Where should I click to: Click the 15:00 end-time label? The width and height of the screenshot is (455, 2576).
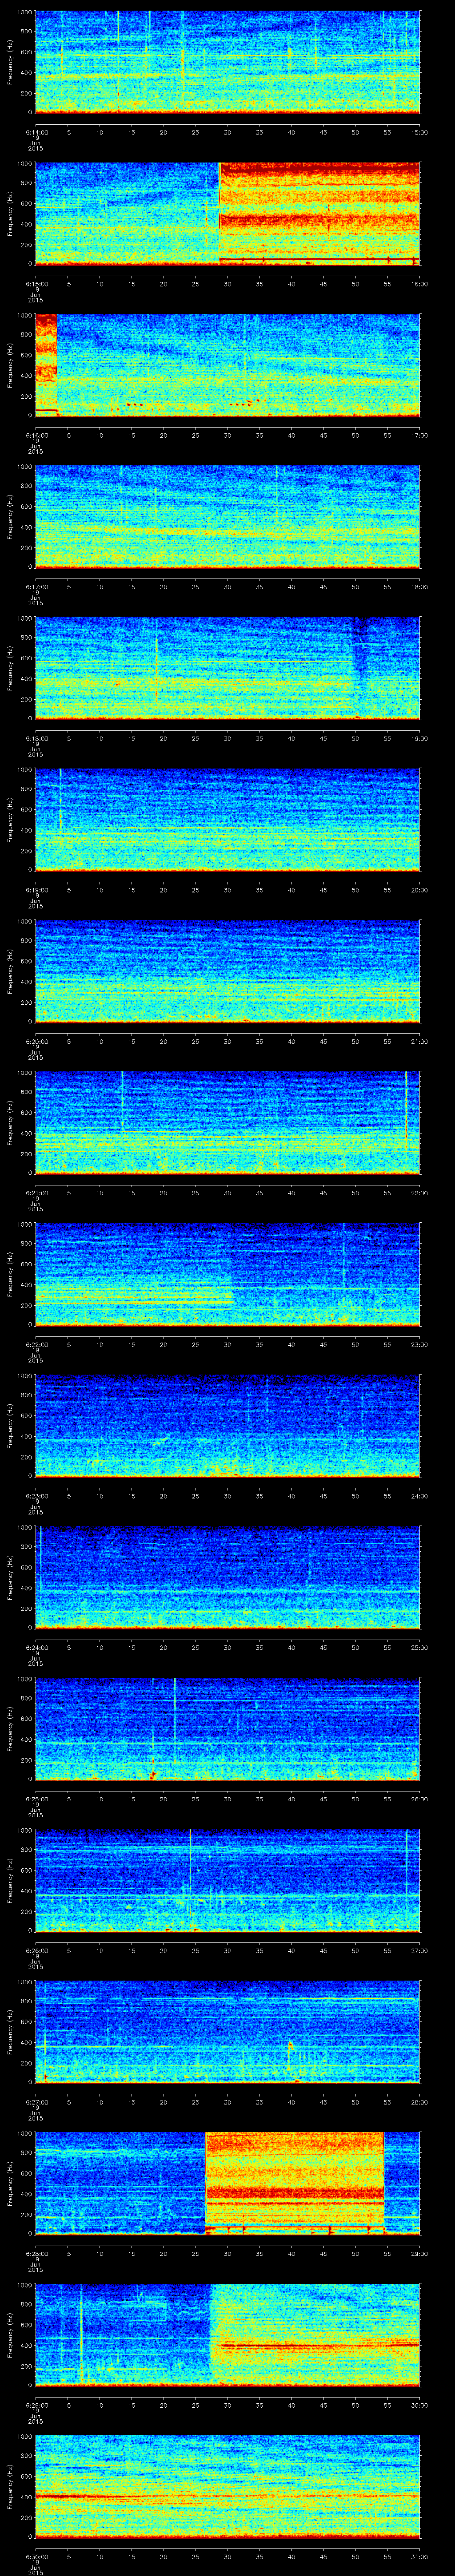tap(420, 132)
